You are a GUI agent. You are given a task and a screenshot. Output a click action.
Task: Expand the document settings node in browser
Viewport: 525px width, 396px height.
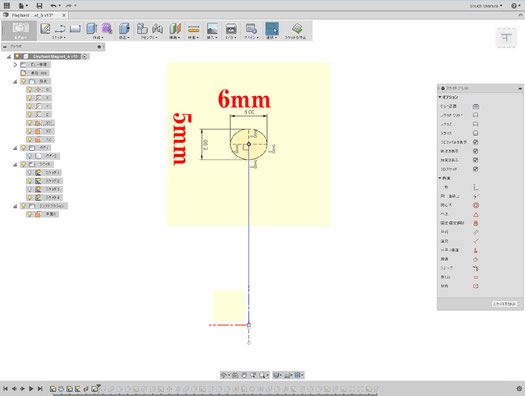(x=15, y=65)
